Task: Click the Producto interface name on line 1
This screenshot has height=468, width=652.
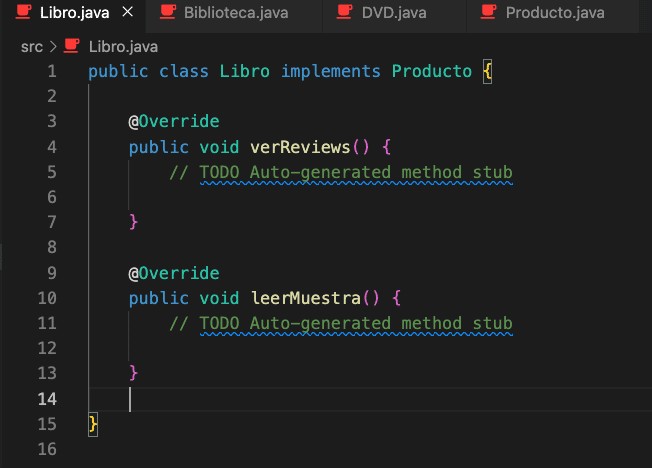Action: tap(432, 72)
